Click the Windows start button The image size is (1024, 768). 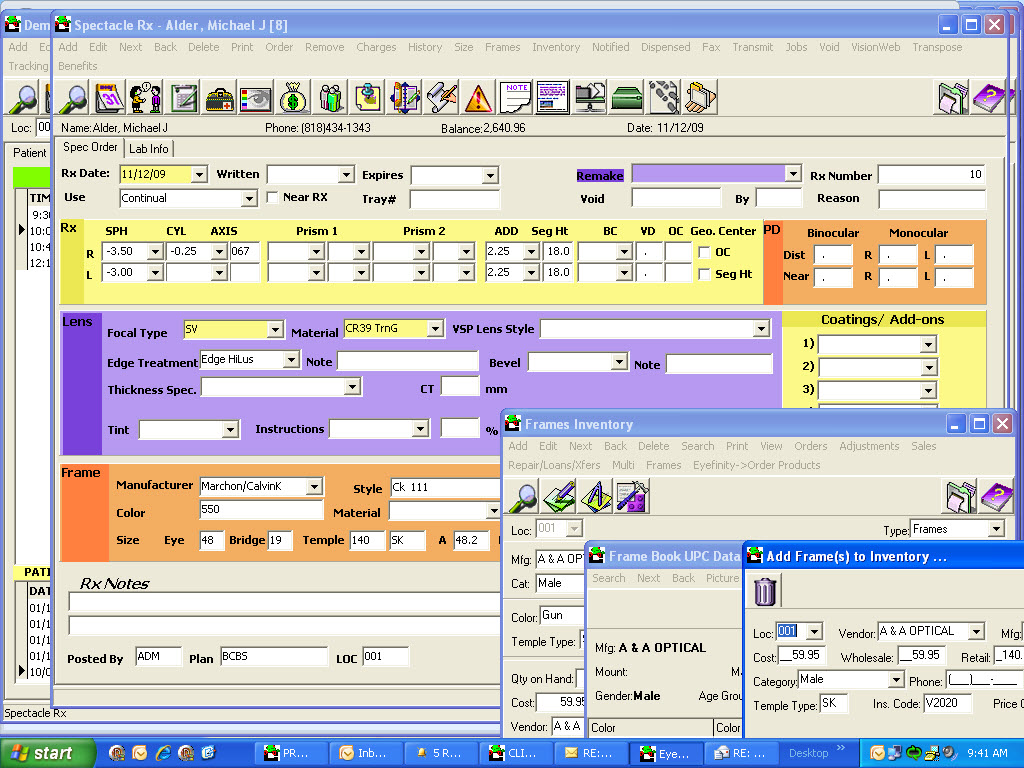click(x=46, y=753)
